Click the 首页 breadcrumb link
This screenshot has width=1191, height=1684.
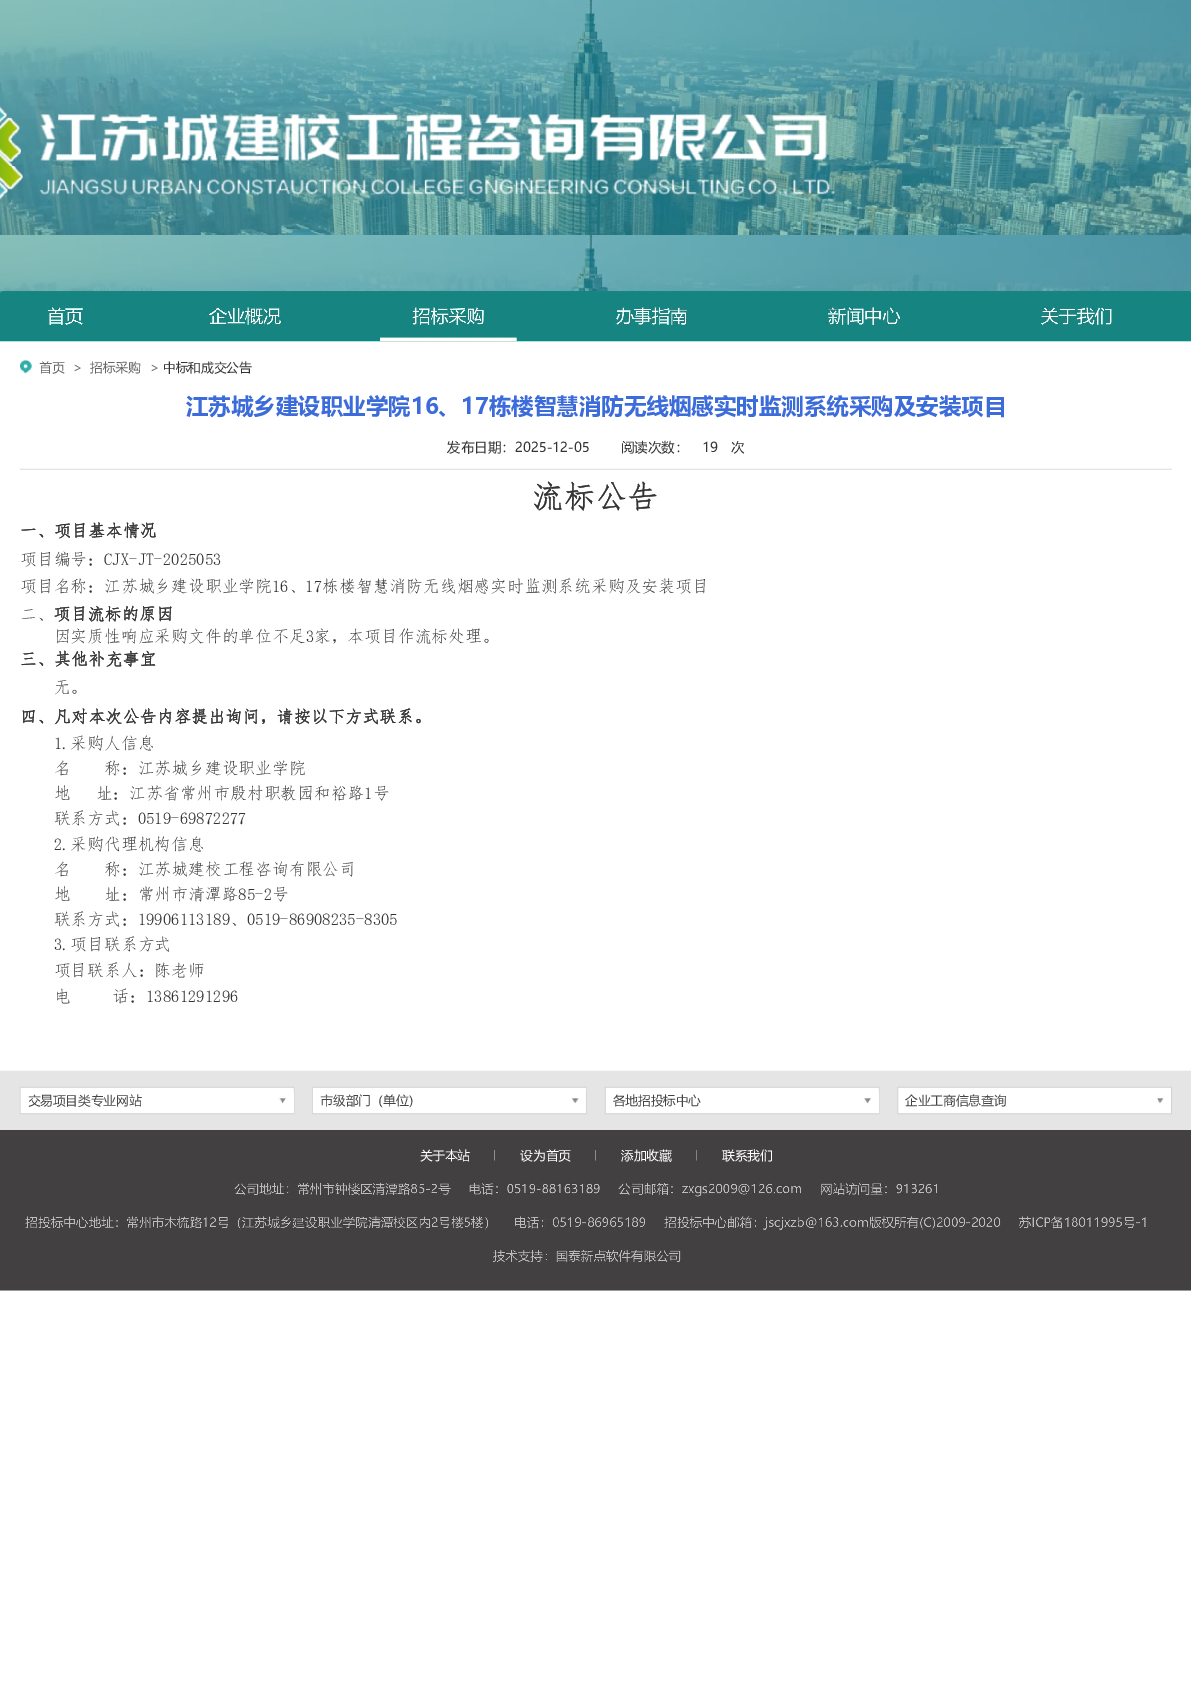point(52,368)
